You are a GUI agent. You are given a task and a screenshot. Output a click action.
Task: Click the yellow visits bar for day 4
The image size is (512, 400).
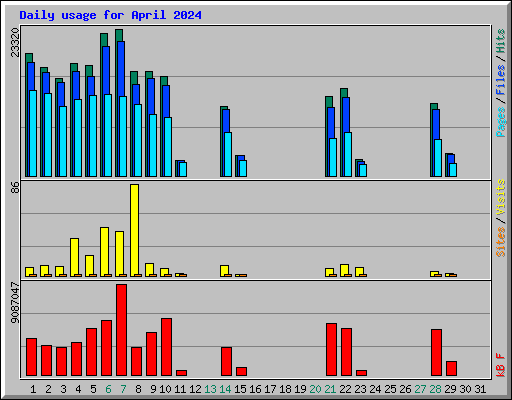[74, 257]
